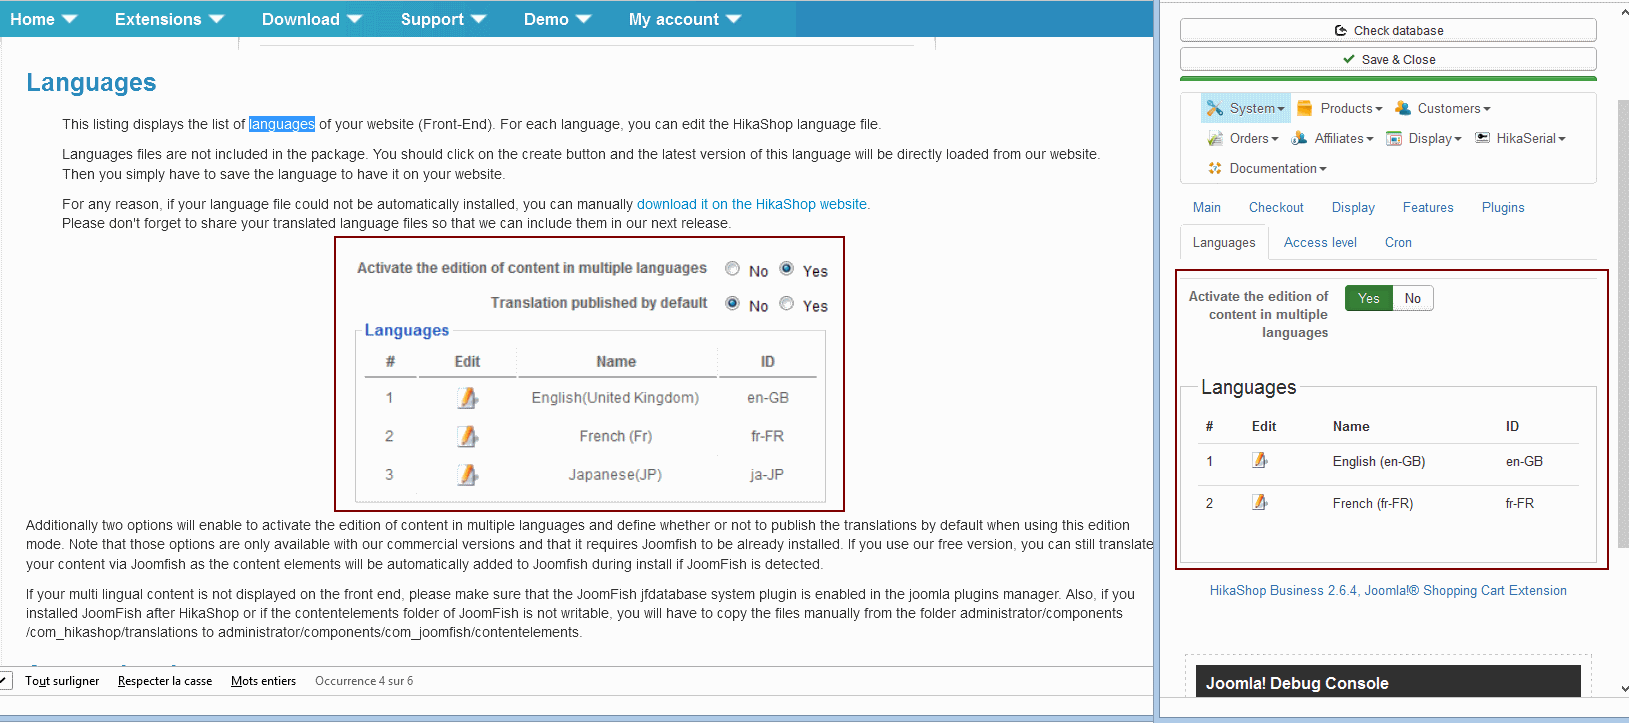Toggle Mots entiers find option
The image size is (1629, 723).
click(x=263, y=681)
